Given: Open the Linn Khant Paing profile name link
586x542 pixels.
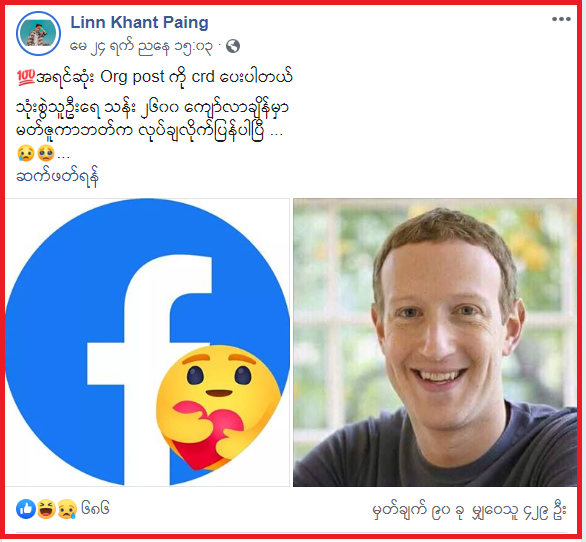Looking at the screenshot, I should pos(139,22).
